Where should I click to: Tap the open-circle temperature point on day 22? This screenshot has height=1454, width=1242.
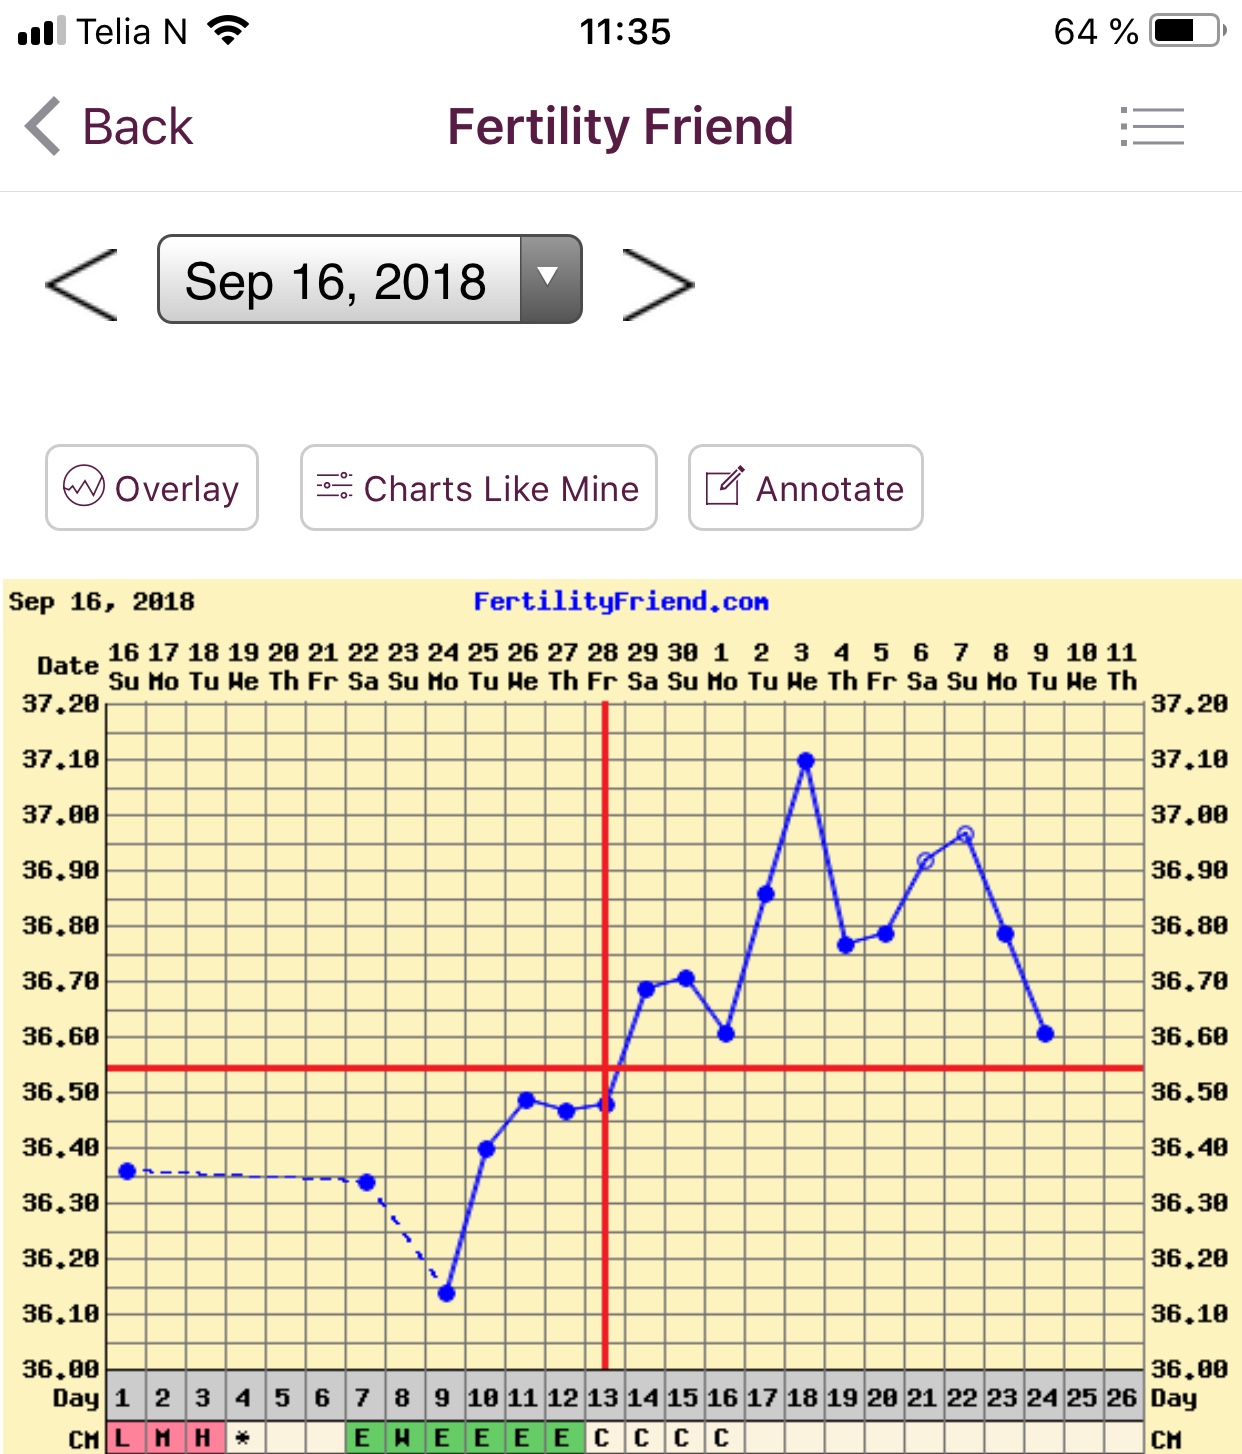[965, 834]
